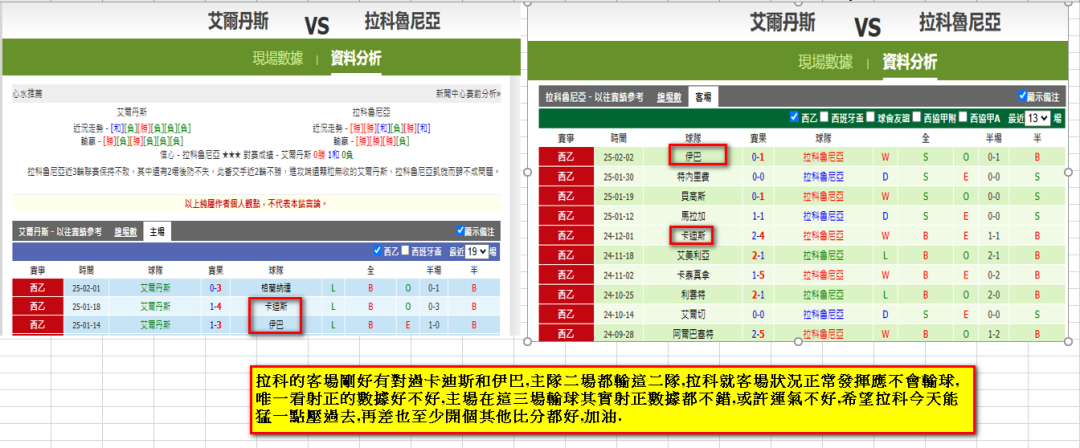Click 馬拉加 in the right table

tap(691, 216)
